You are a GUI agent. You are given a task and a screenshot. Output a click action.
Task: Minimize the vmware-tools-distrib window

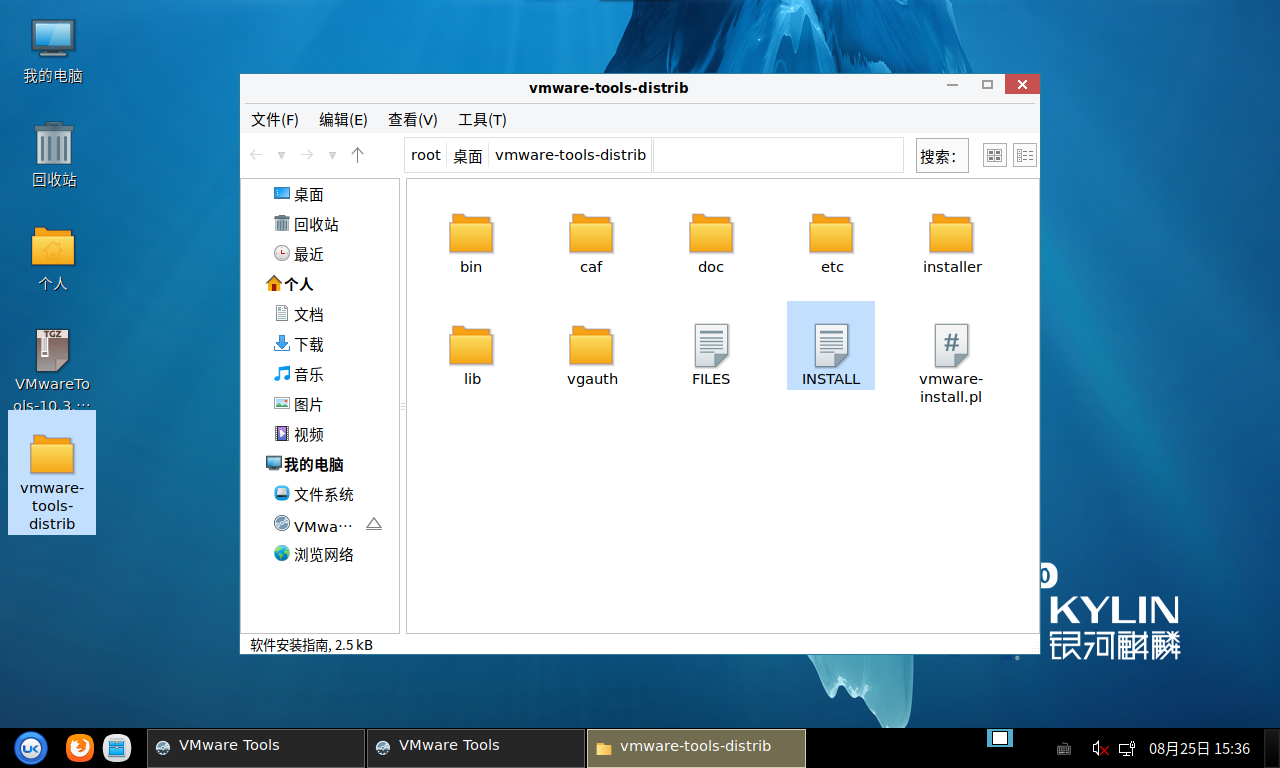pyautogui.click(x=954, y=85)
